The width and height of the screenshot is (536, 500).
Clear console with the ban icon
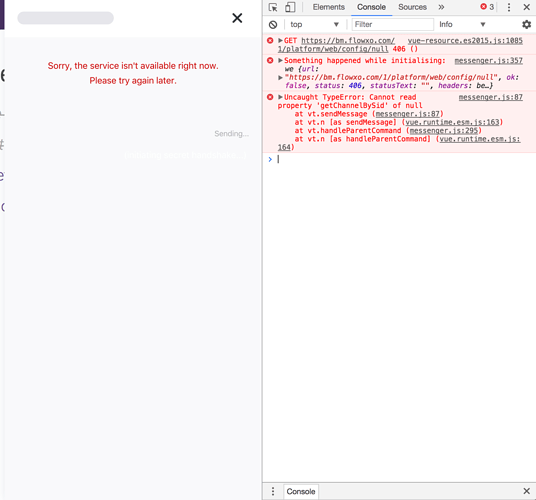[x=273, y=25]
